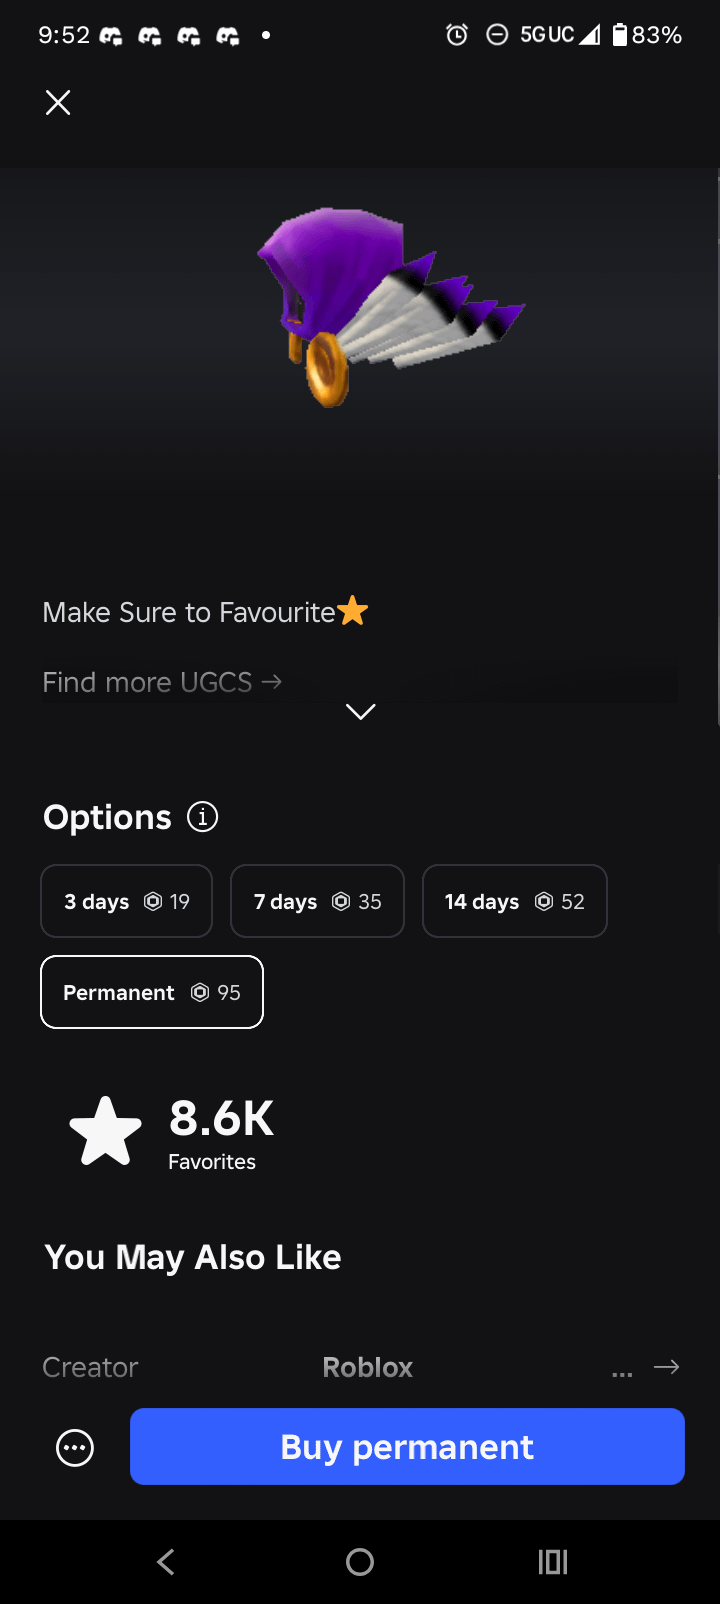Tap the purple feathered hat preview image
This screenshot has width=720, height=1604.
click(390, 305)
